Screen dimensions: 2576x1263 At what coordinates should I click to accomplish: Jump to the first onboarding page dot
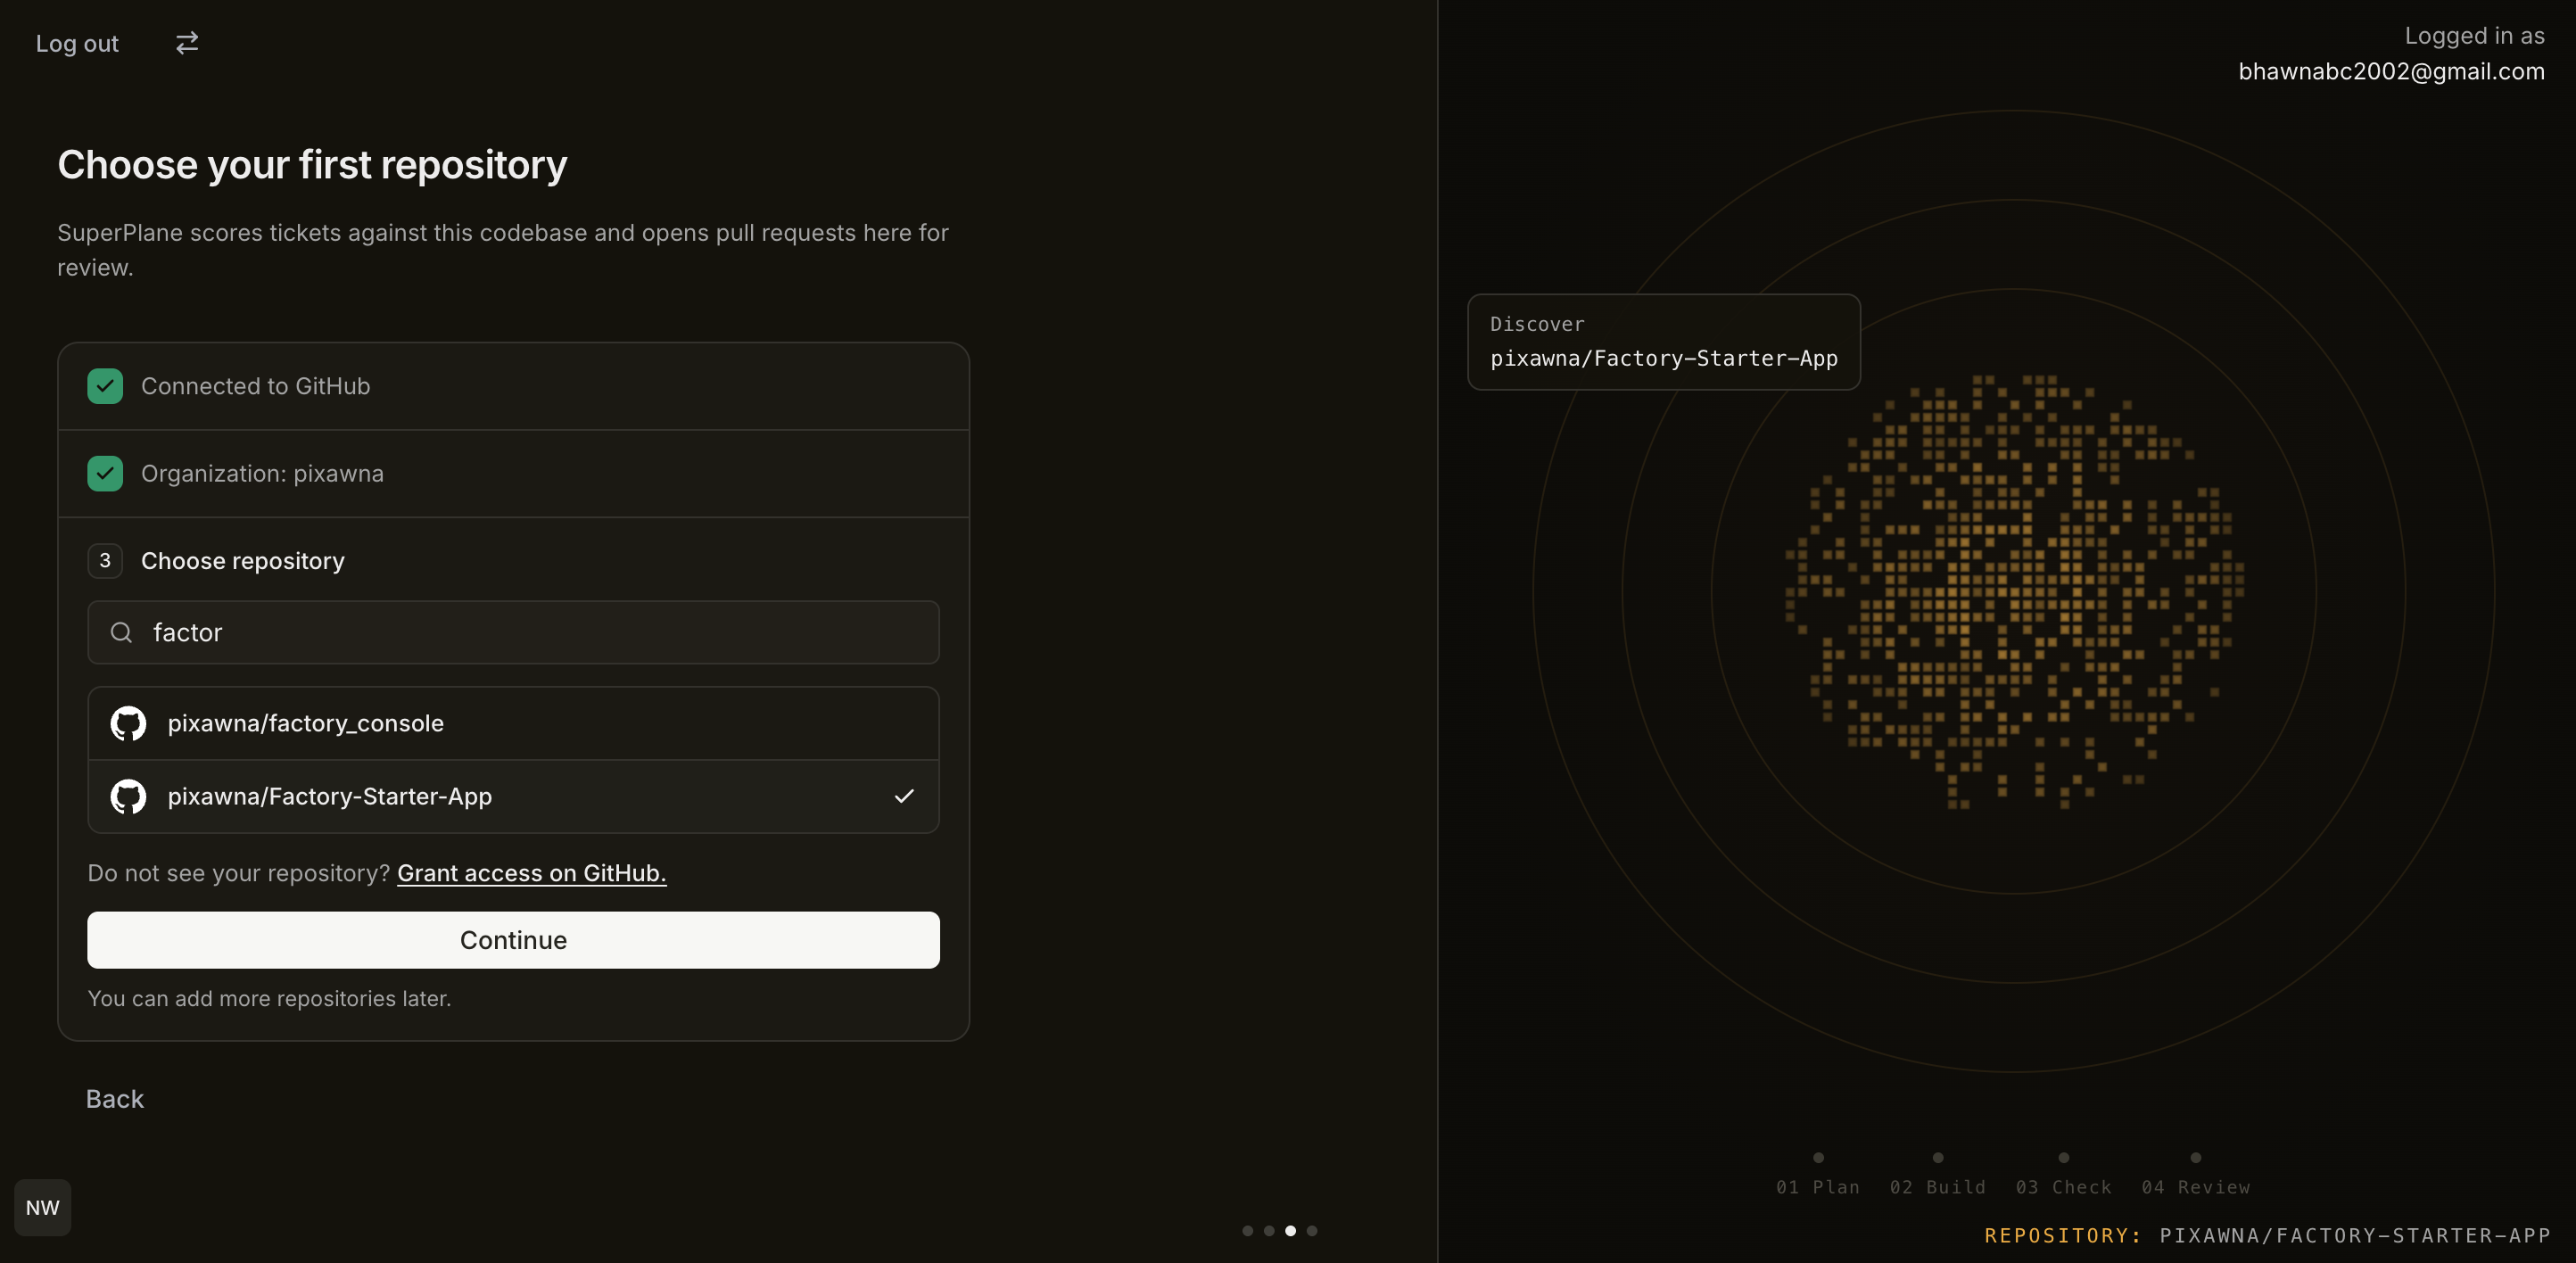[x=1247, y=1230]
